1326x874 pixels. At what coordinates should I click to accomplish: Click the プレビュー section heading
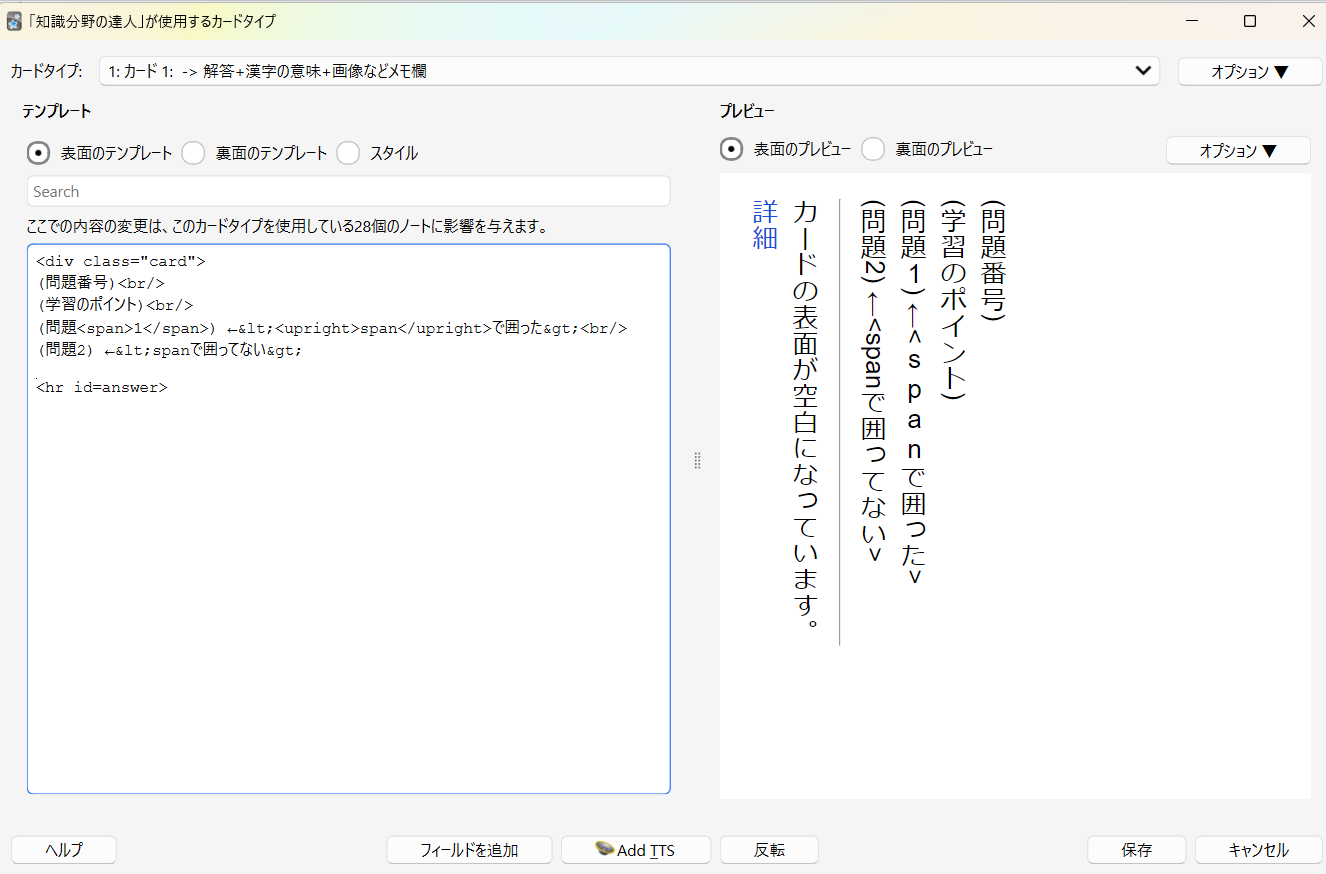747,112
